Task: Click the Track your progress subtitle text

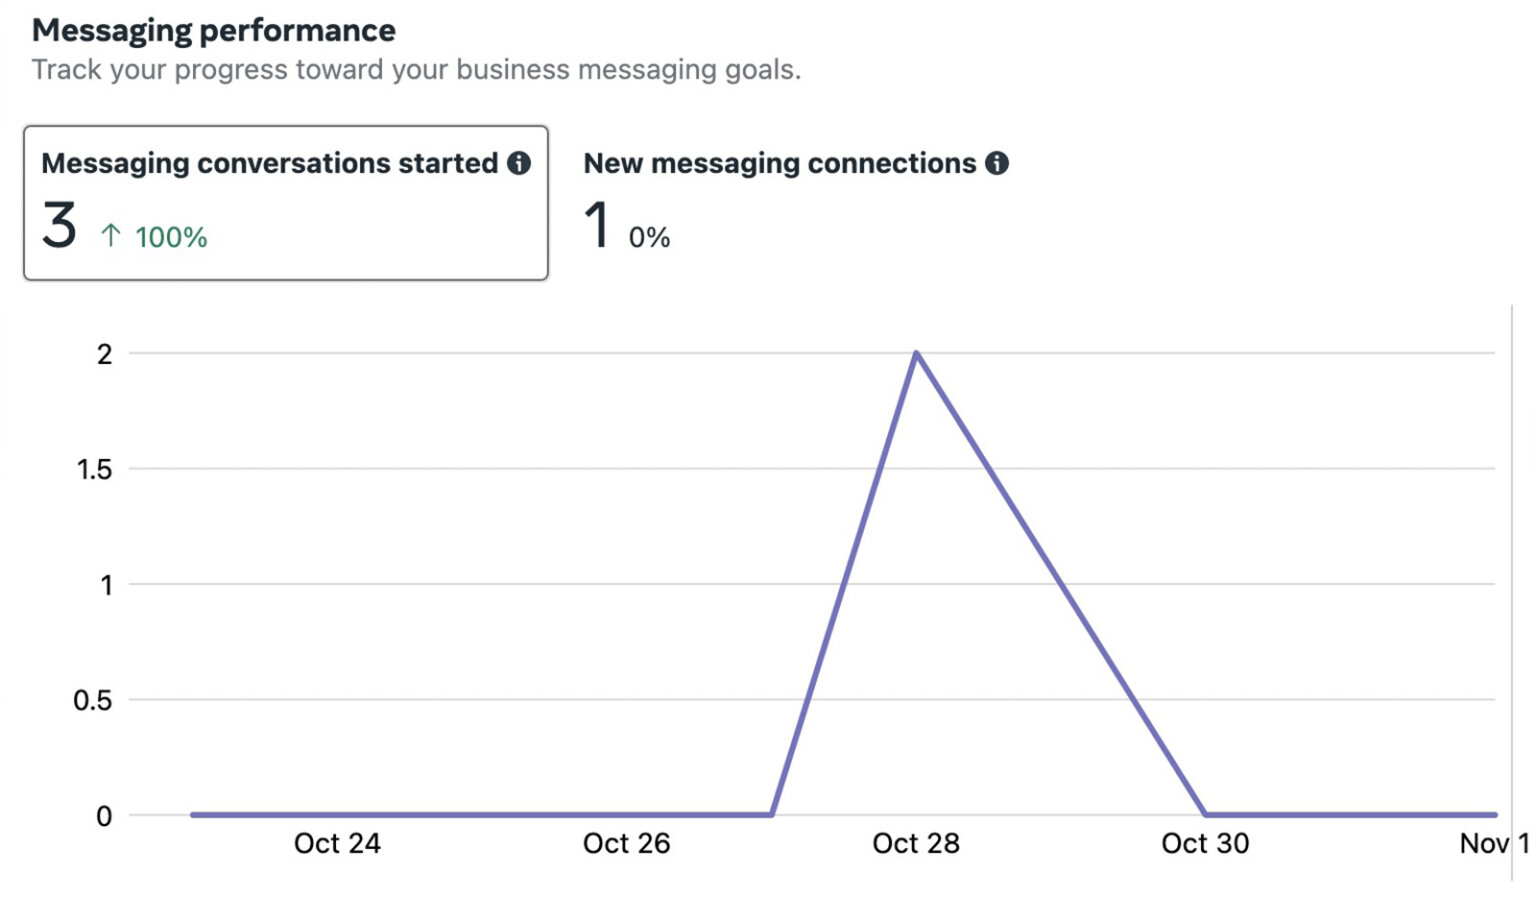Action: pyautogui.click(x=416, y=70)
